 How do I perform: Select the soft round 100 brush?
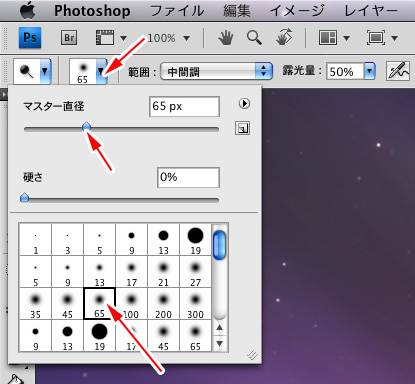131,304
